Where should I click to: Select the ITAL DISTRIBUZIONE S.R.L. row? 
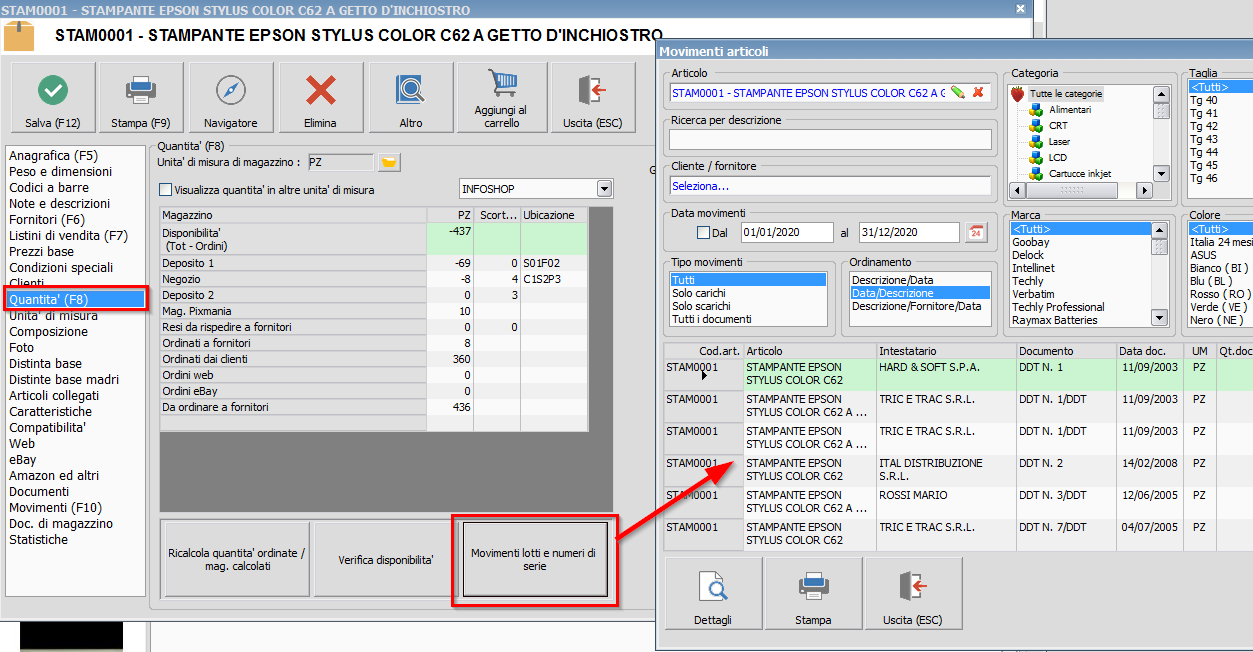[958, 470]
